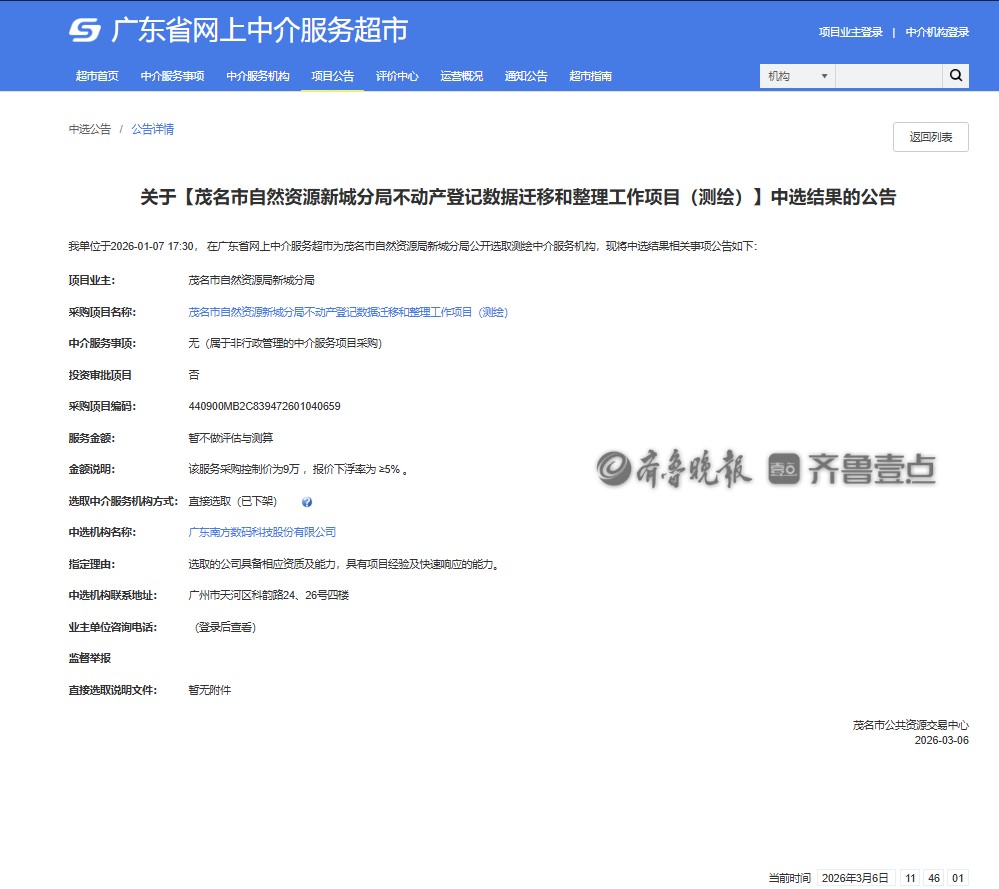Click the blue help question mark icon
The height and width of the screenshot is (889, 999).
[307, 502]
